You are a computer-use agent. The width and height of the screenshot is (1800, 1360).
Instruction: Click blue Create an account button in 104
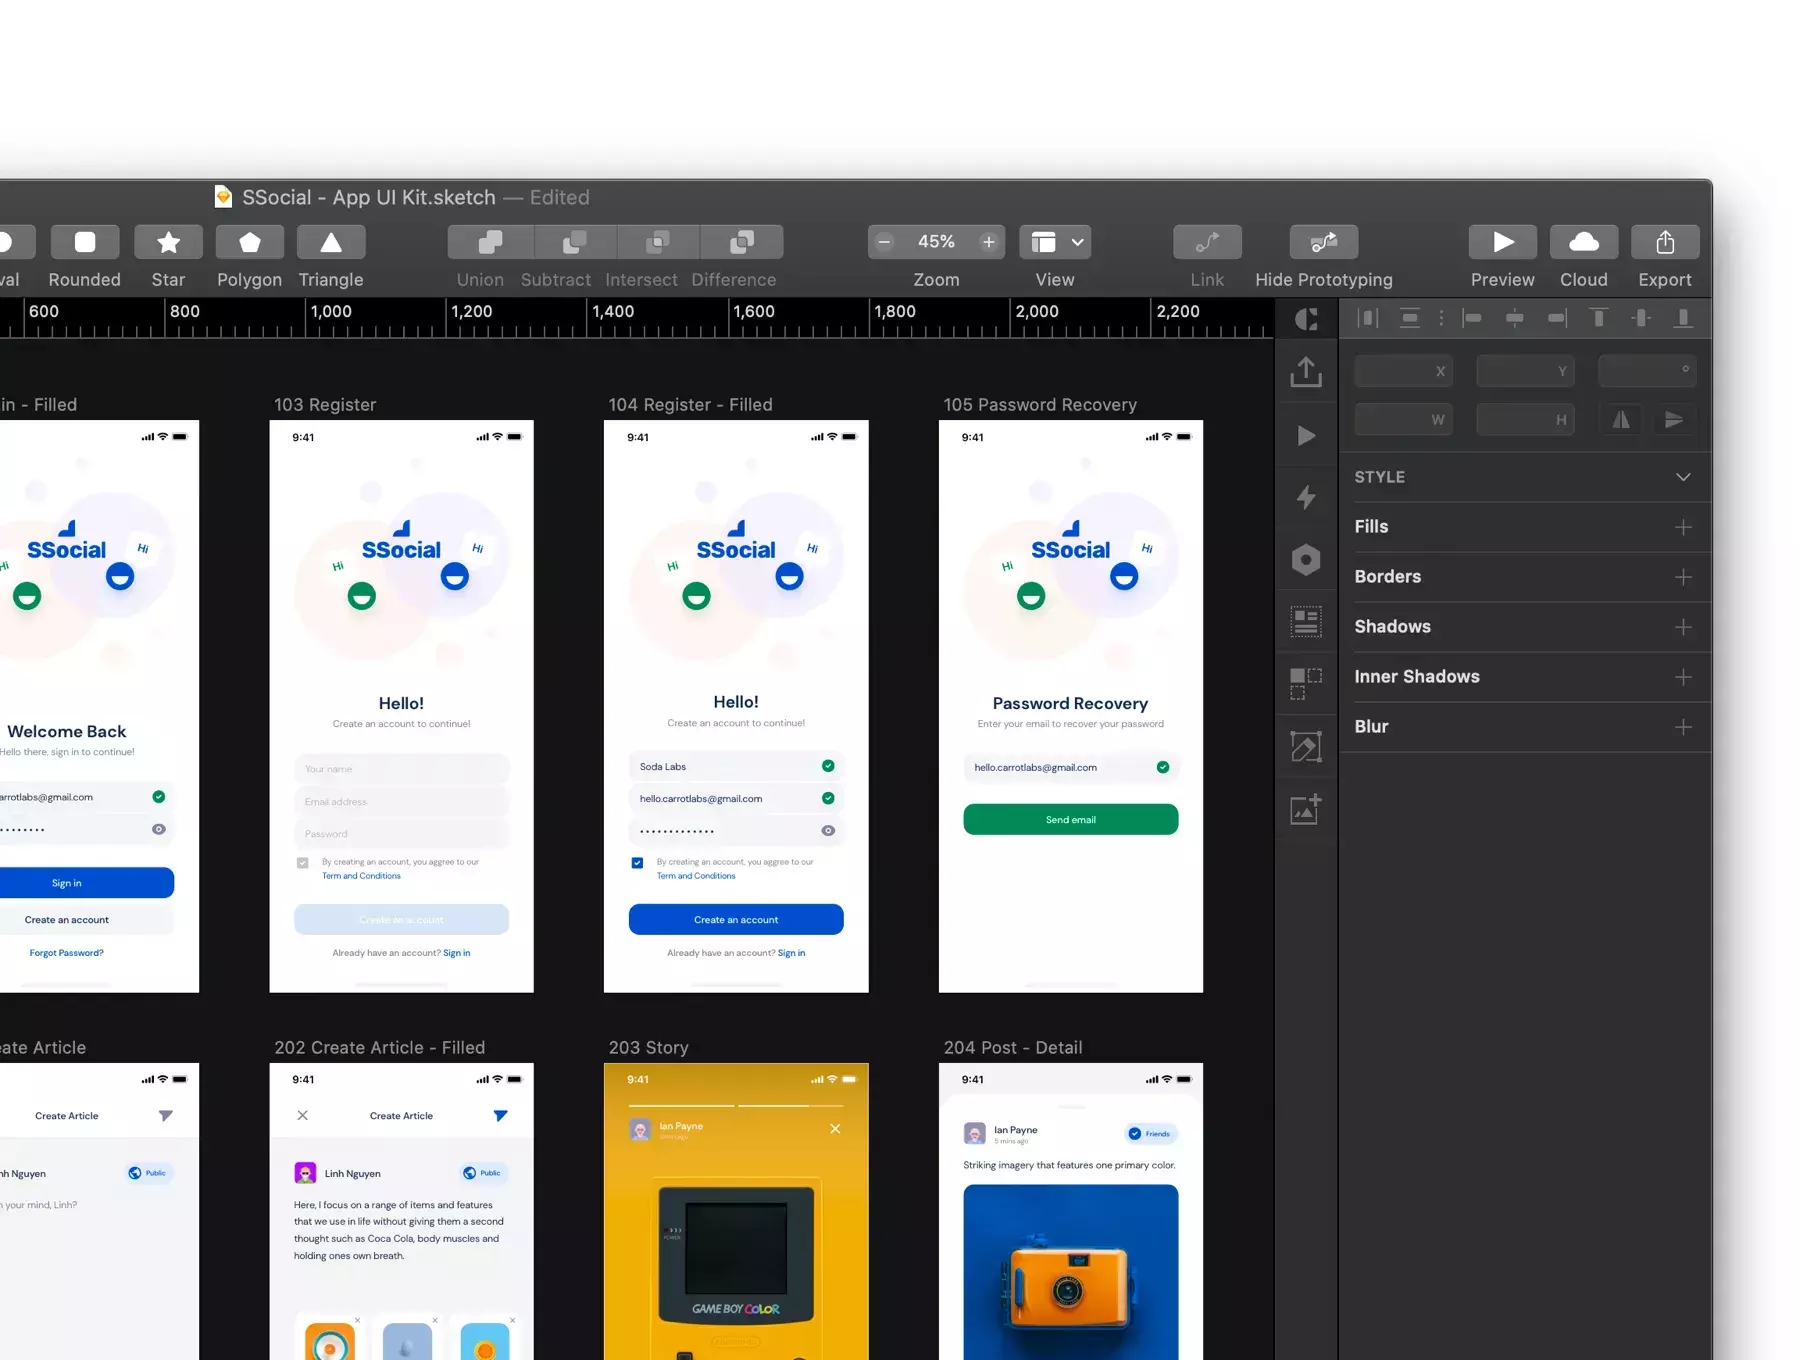tap(736, 919)
